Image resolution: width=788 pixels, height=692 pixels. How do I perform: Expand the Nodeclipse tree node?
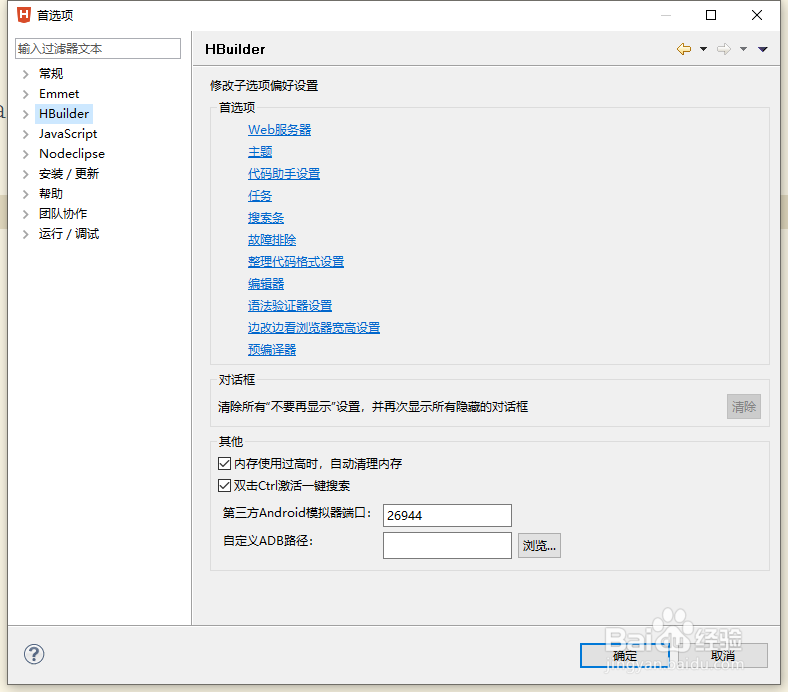click(x=26, y=154)
